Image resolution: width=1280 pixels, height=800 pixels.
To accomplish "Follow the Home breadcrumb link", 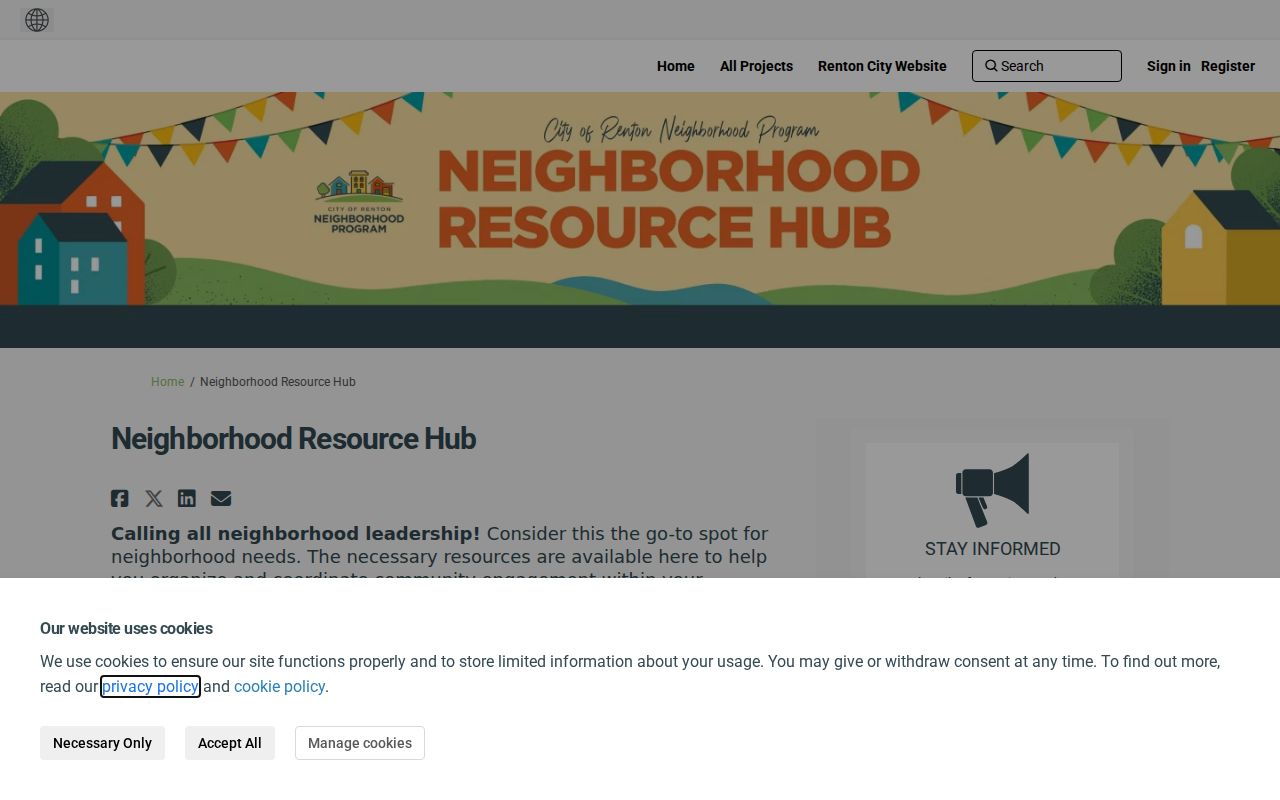I will (x=168, y=382).
